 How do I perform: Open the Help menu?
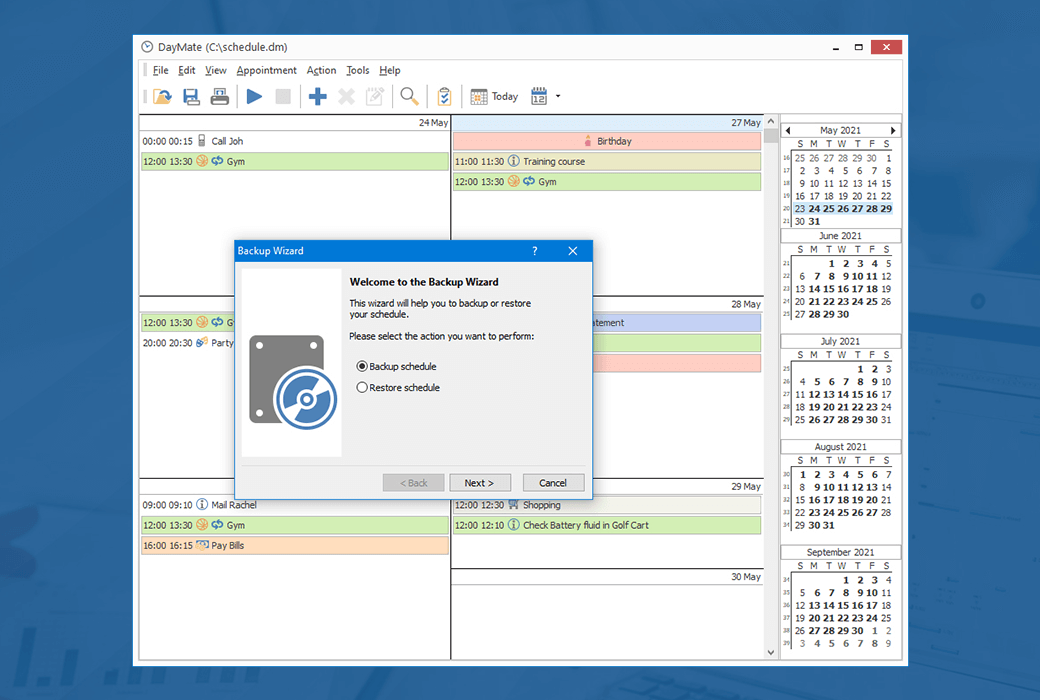click(x=390, y=70)
